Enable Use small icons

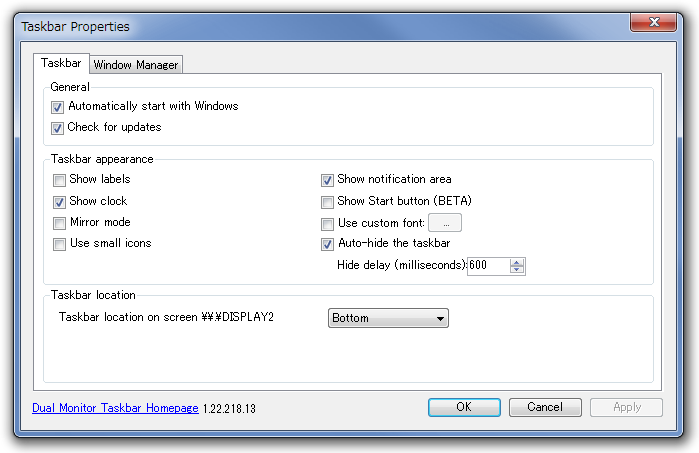59,244
